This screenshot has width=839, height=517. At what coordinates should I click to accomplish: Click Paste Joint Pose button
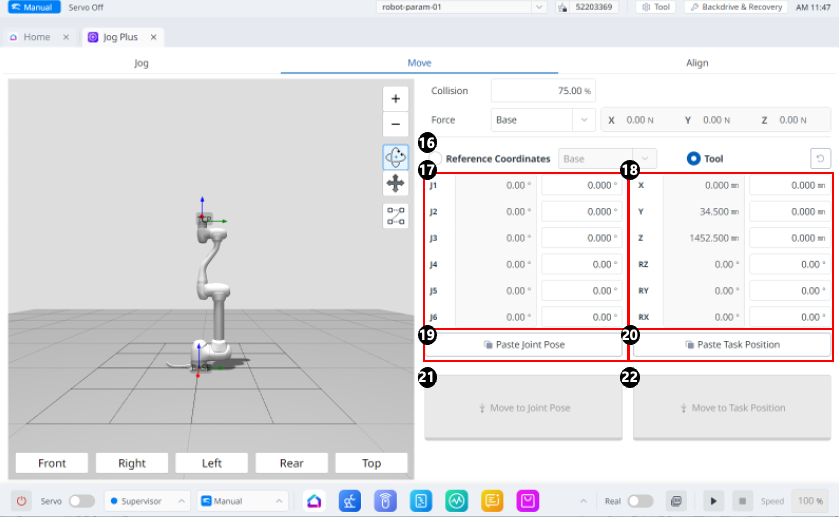(524, 345)
